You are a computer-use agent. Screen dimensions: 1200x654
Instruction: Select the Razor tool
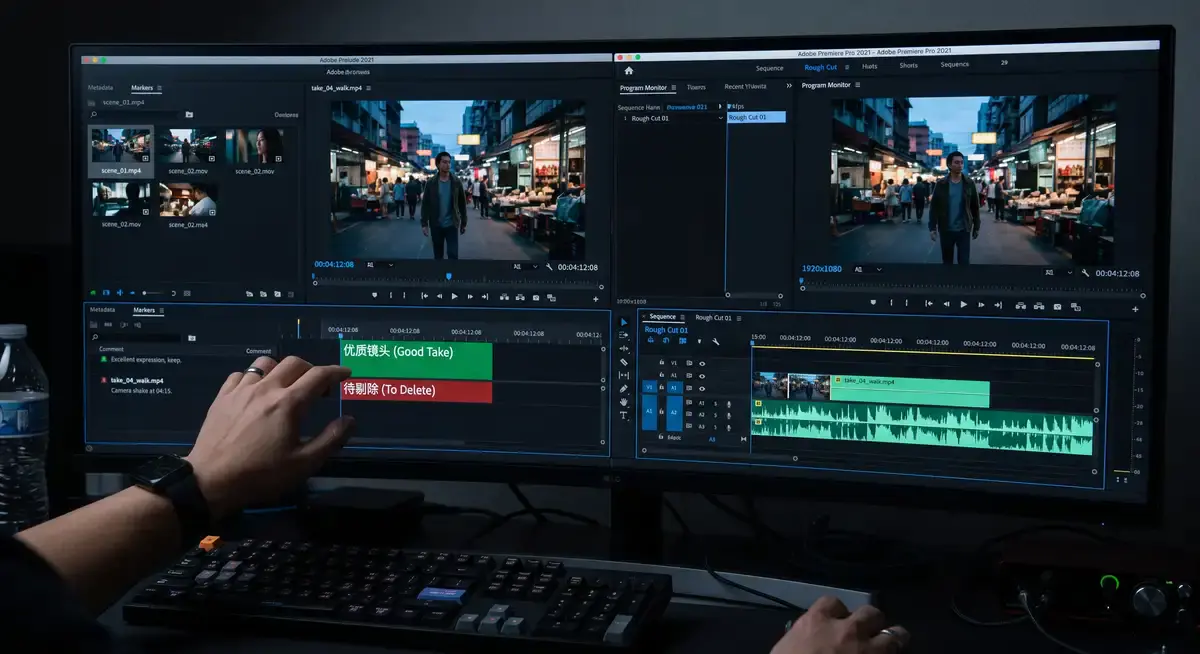624,362
